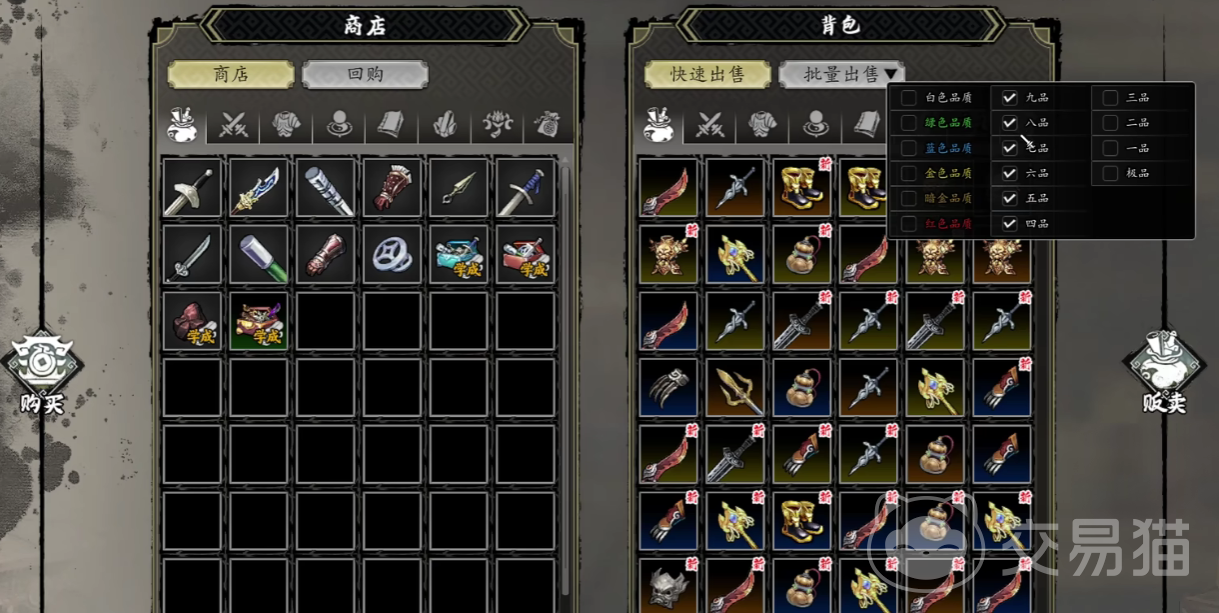Select the all-items bag icon in backpack

(657, 125)
